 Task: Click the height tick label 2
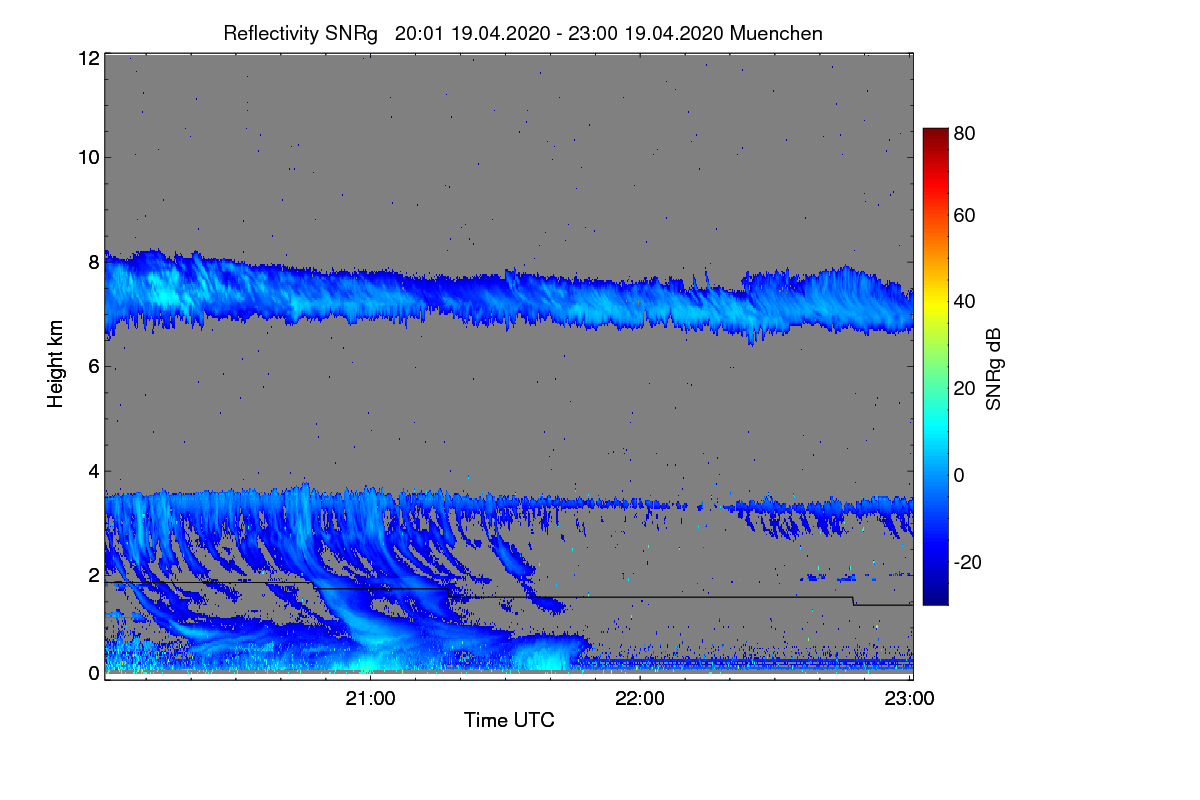click(93, 575)
